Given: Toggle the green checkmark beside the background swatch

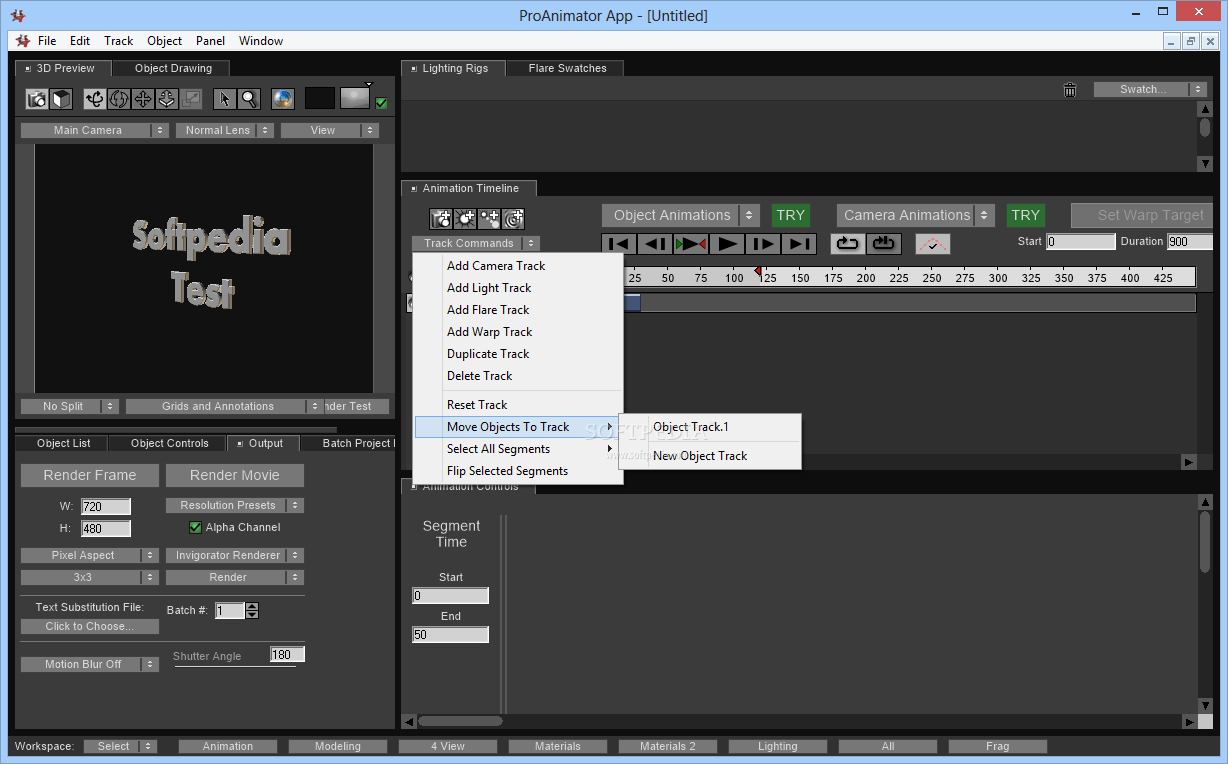Looking at the screenshot, I should point(381,103).
